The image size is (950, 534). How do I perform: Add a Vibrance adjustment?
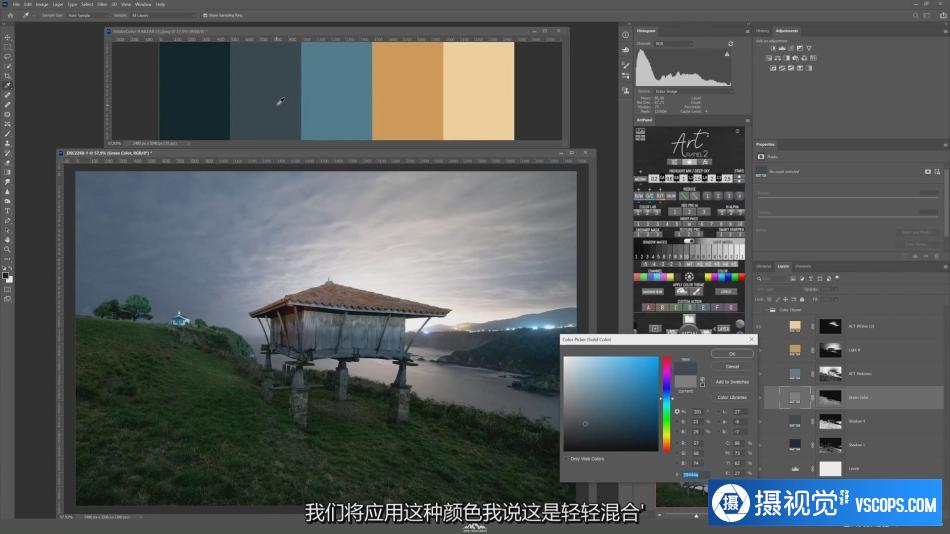(x=809, y=48)
